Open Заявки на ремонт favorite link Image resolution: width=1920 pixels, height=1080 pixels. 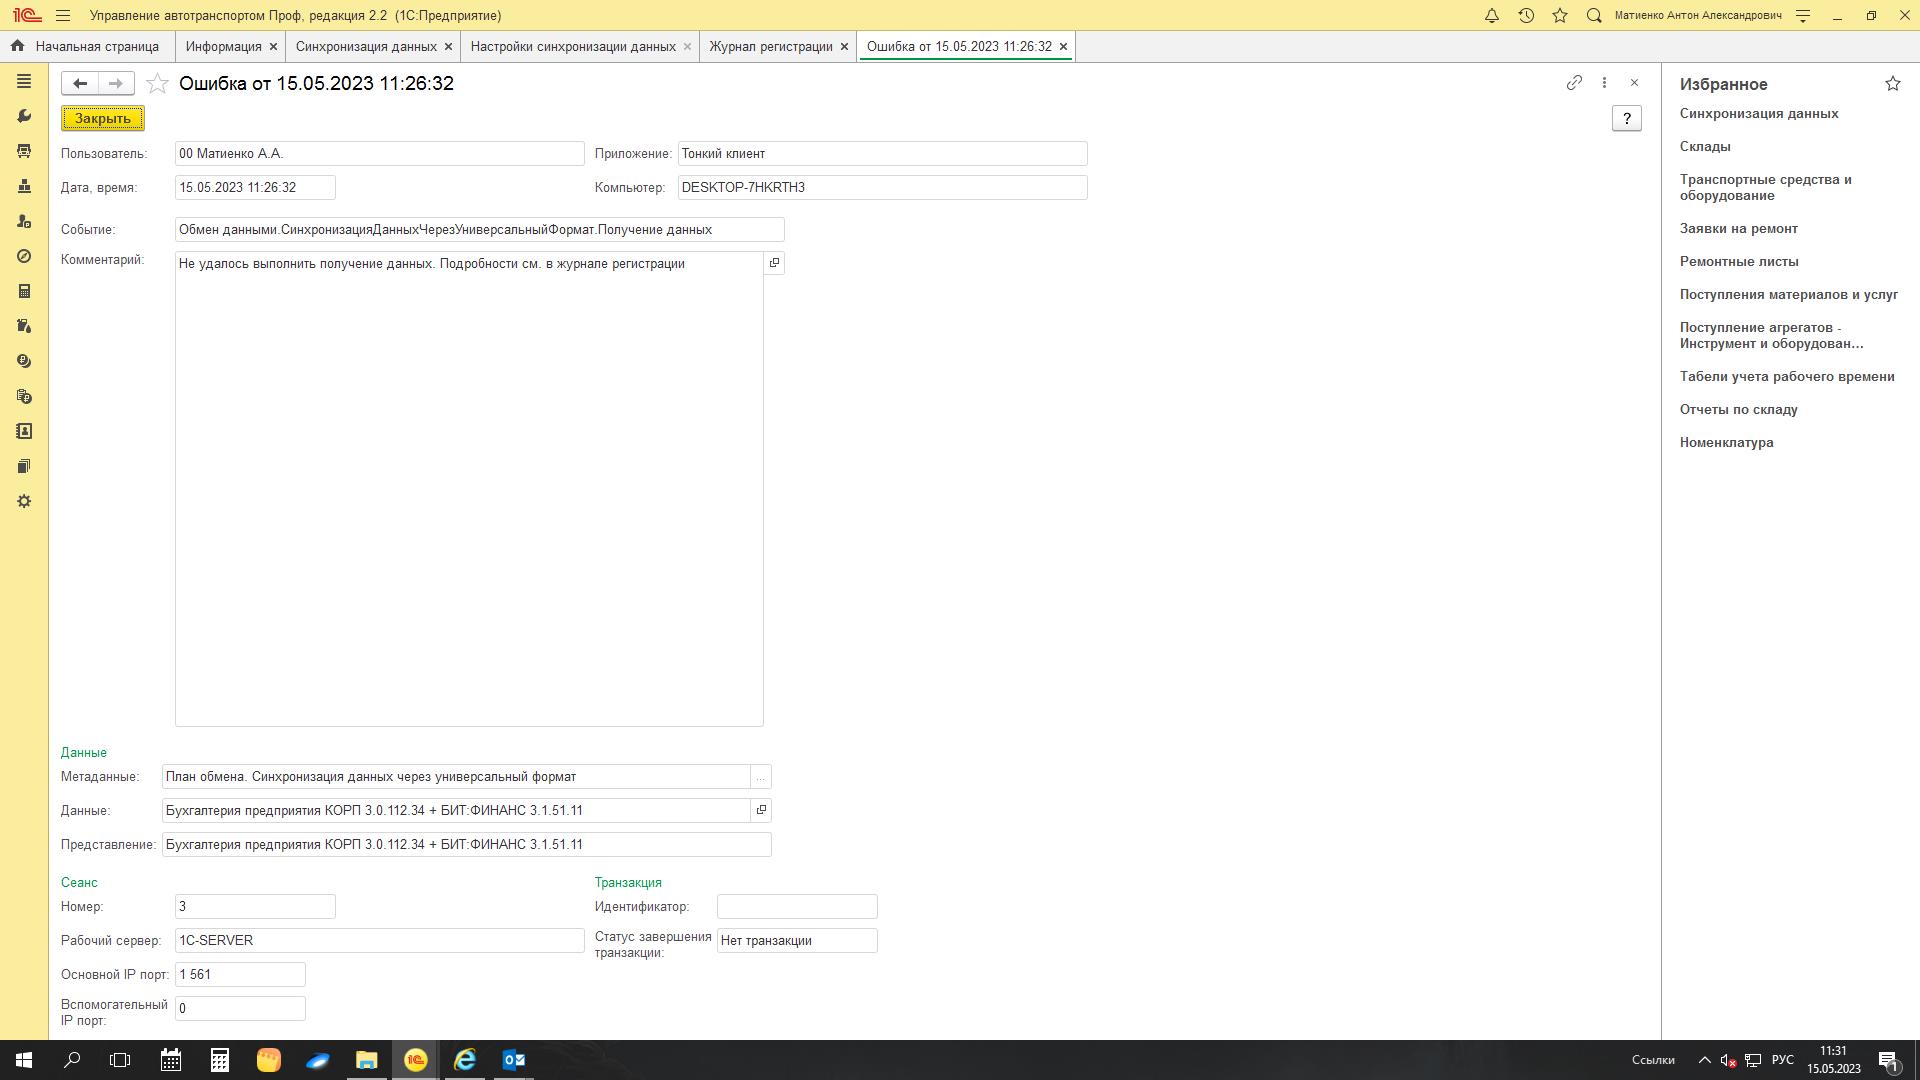pos(1739,229)
